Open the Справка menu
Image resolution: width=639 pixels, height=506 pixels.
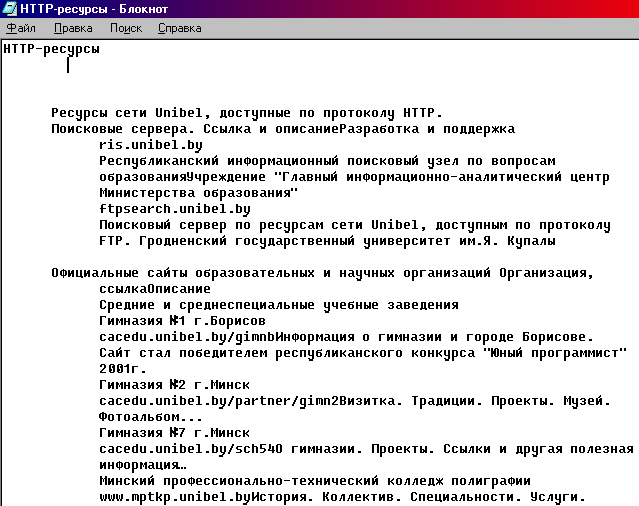[x=180, y=28]
